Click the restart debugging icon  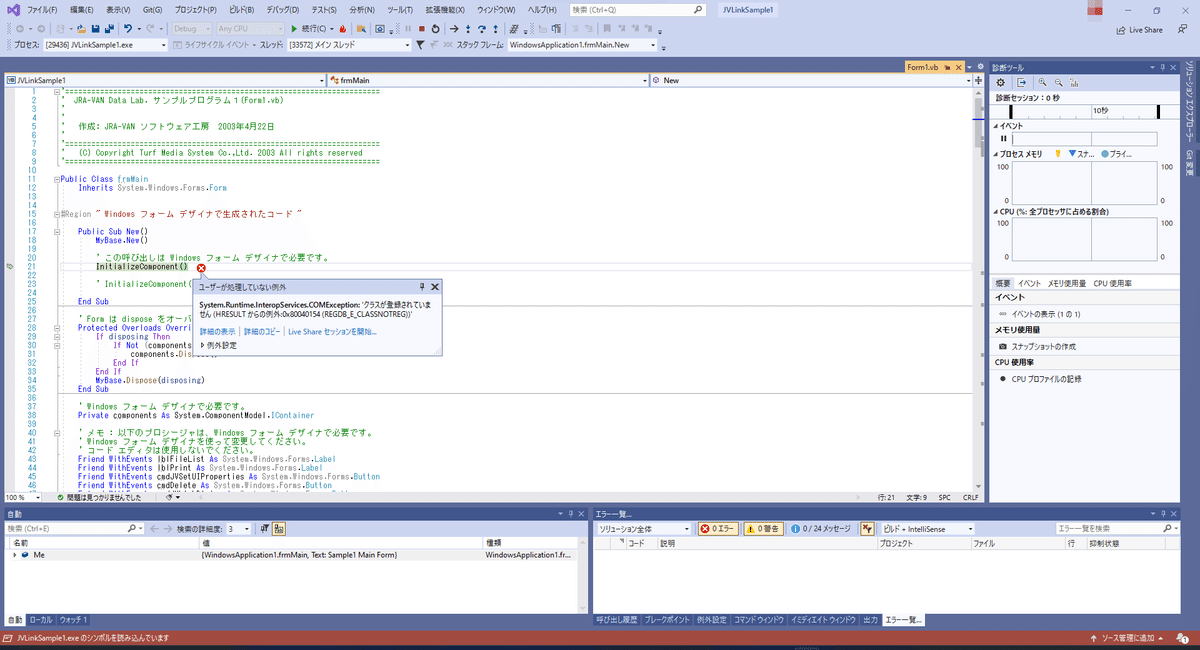point(436,29)
